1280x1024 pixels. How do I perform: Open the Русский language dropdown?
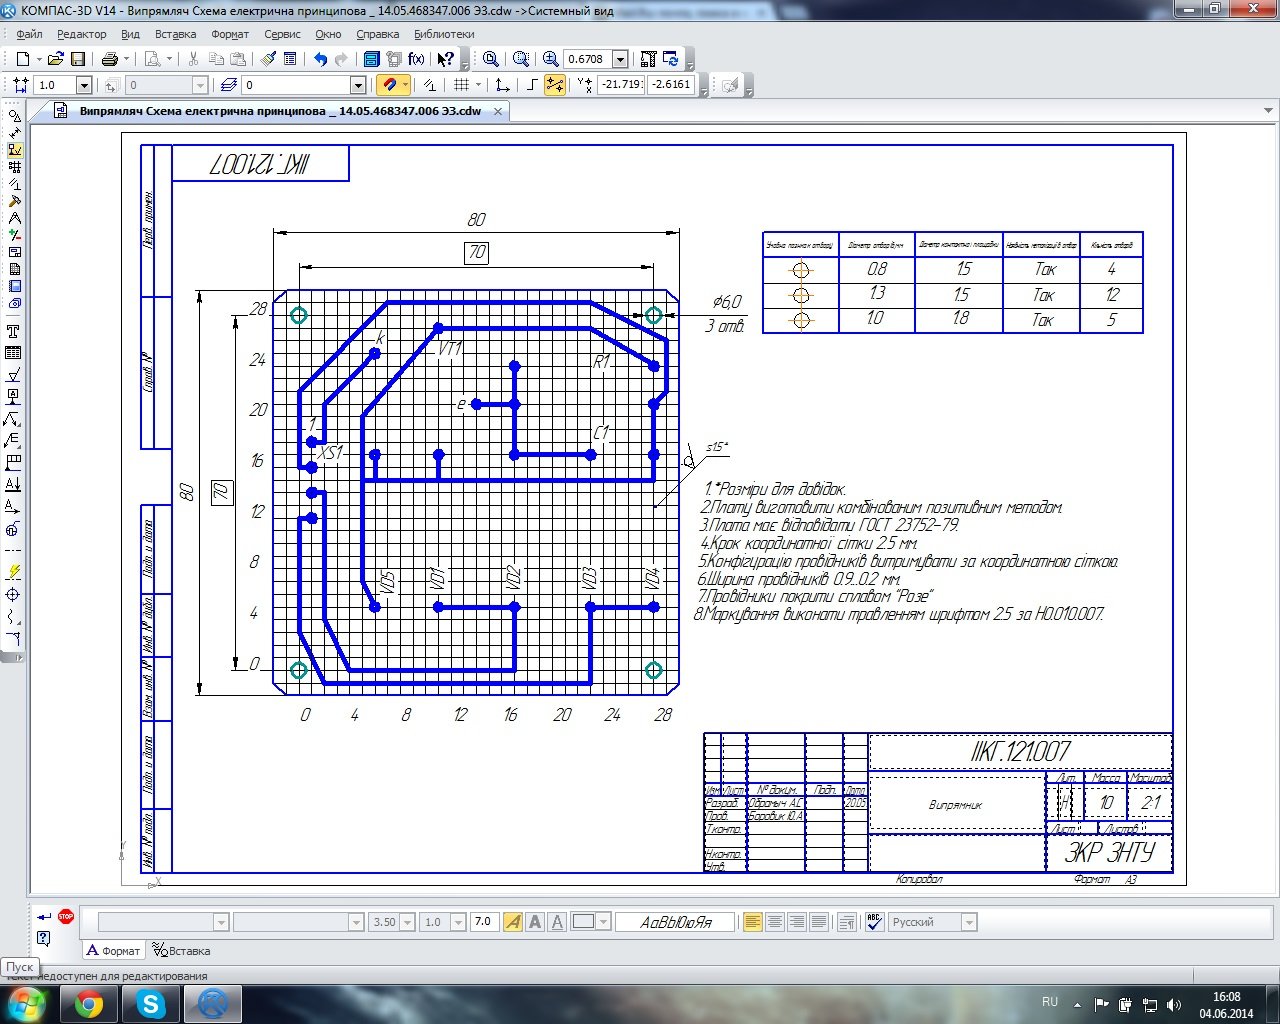(x=968, y=922)
